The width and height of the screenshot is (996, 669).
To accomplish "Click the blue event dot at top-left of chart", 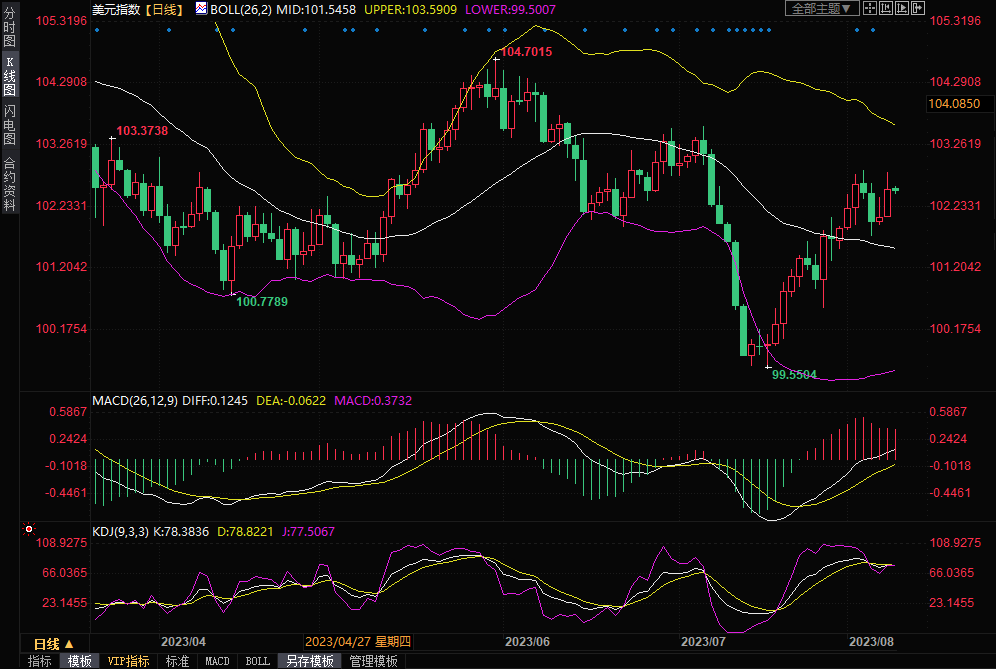I will [x=96, y=30].
